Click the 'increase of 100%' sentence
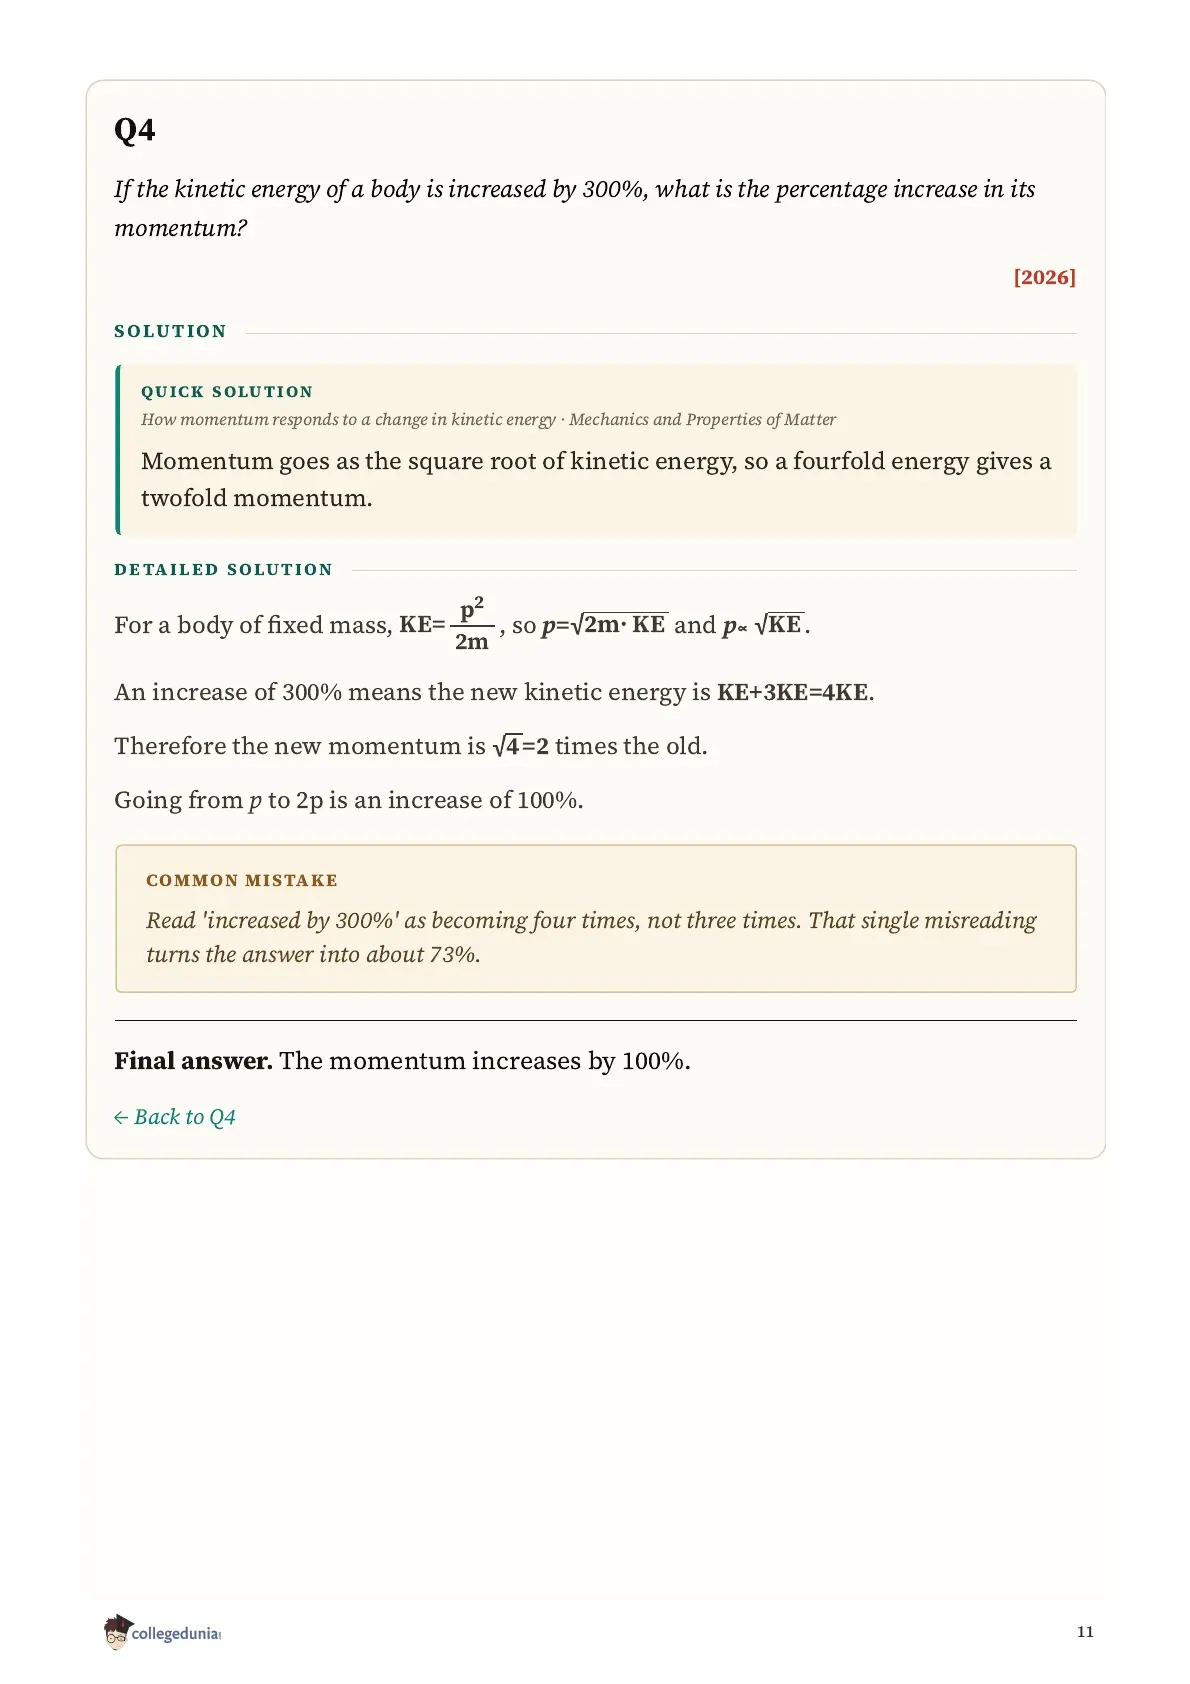 349,800
